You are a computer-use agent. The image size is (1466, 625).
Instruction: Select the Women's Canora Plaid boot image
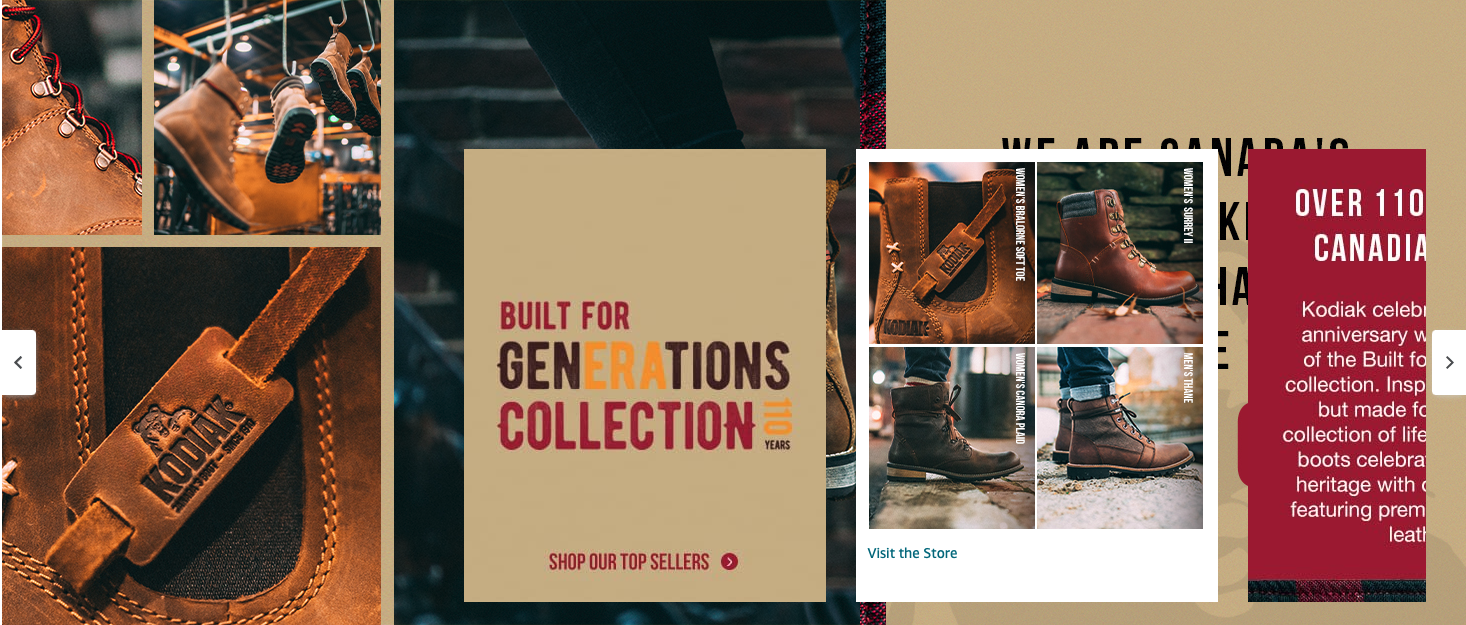951,438
